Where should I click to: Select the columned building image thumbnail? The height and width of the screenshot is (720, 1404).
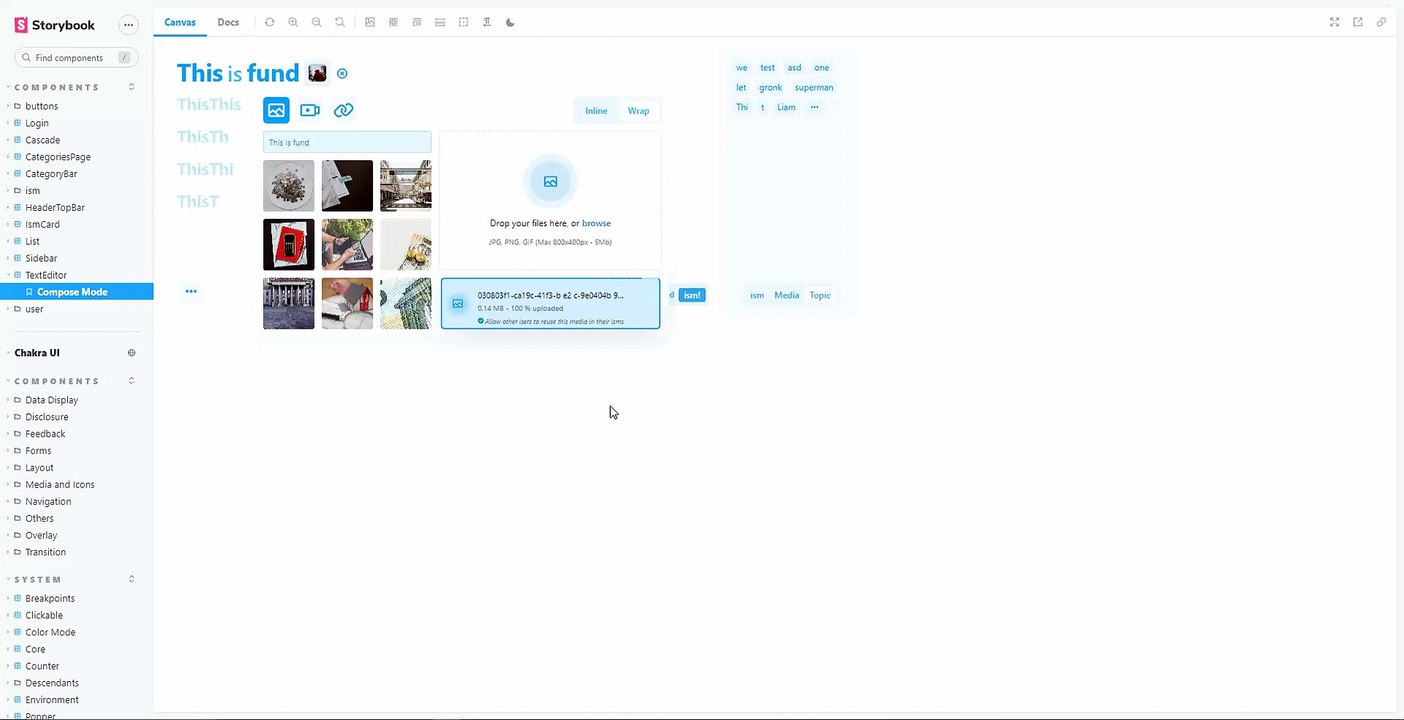tap(289, 304)
